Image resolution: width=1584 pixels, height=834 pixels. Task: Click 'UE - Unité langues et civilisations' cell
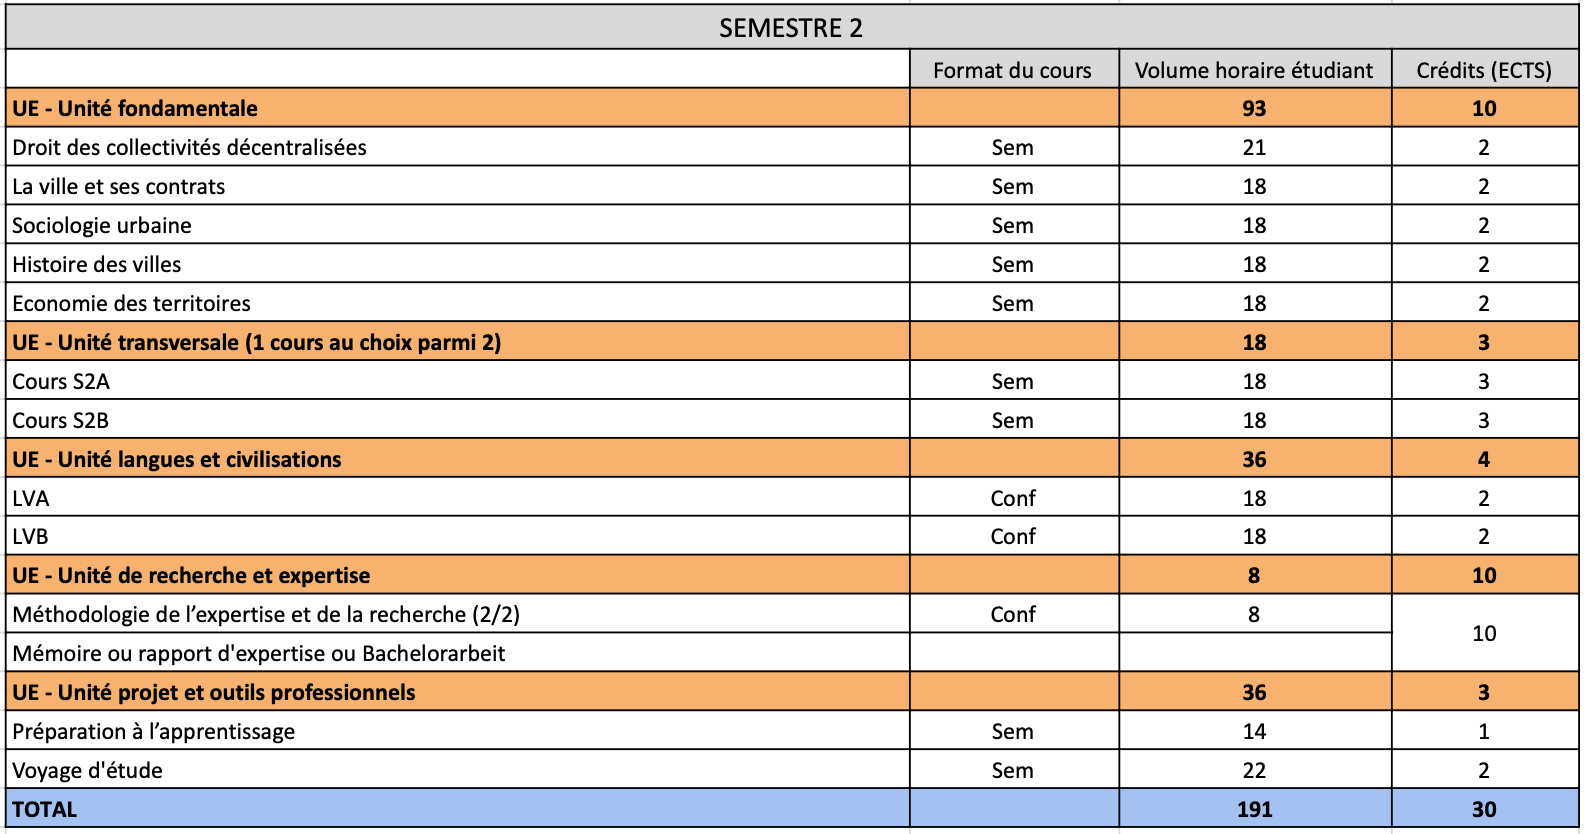click(177, 459)
